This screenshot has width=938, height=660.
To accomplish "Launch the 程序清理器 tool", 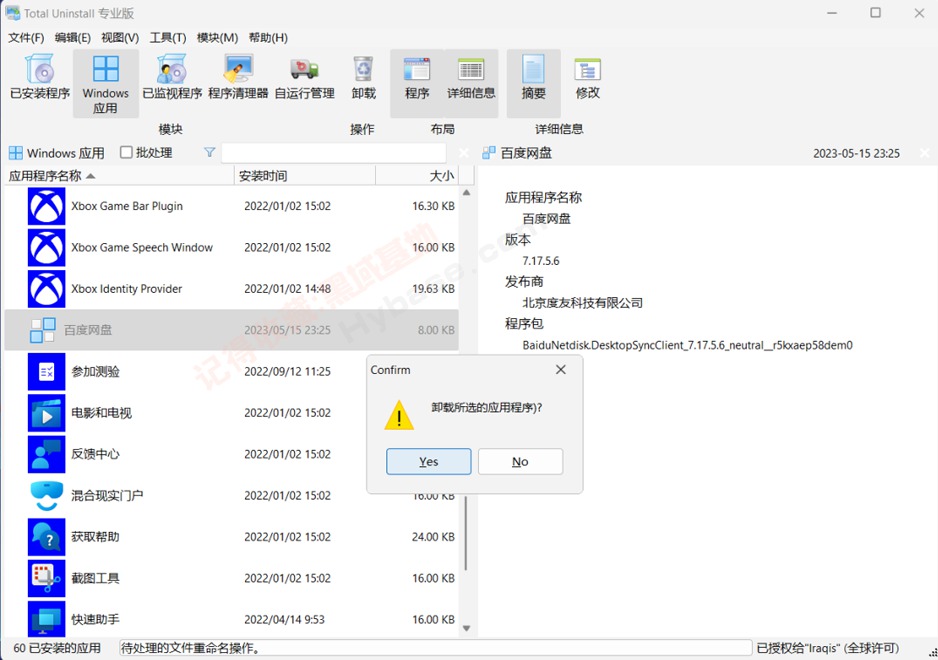I will pos(238,77).
